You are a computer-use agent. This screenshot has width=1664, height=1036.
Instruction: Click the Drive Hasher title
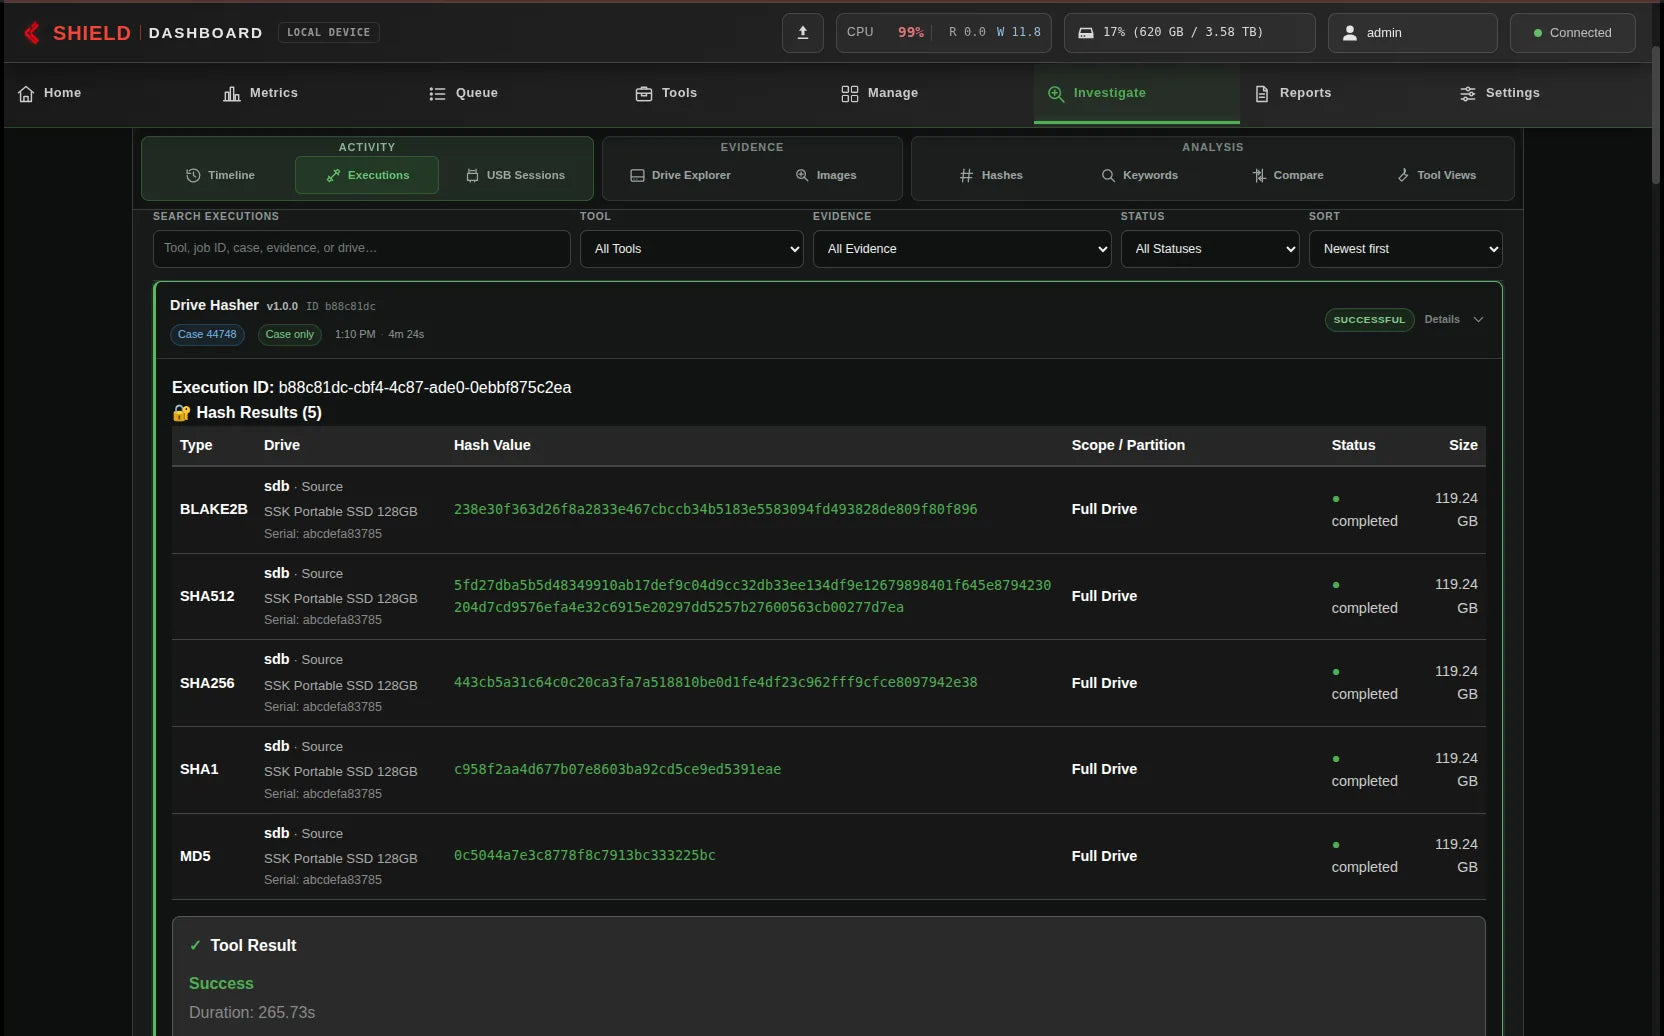[214, 306]
